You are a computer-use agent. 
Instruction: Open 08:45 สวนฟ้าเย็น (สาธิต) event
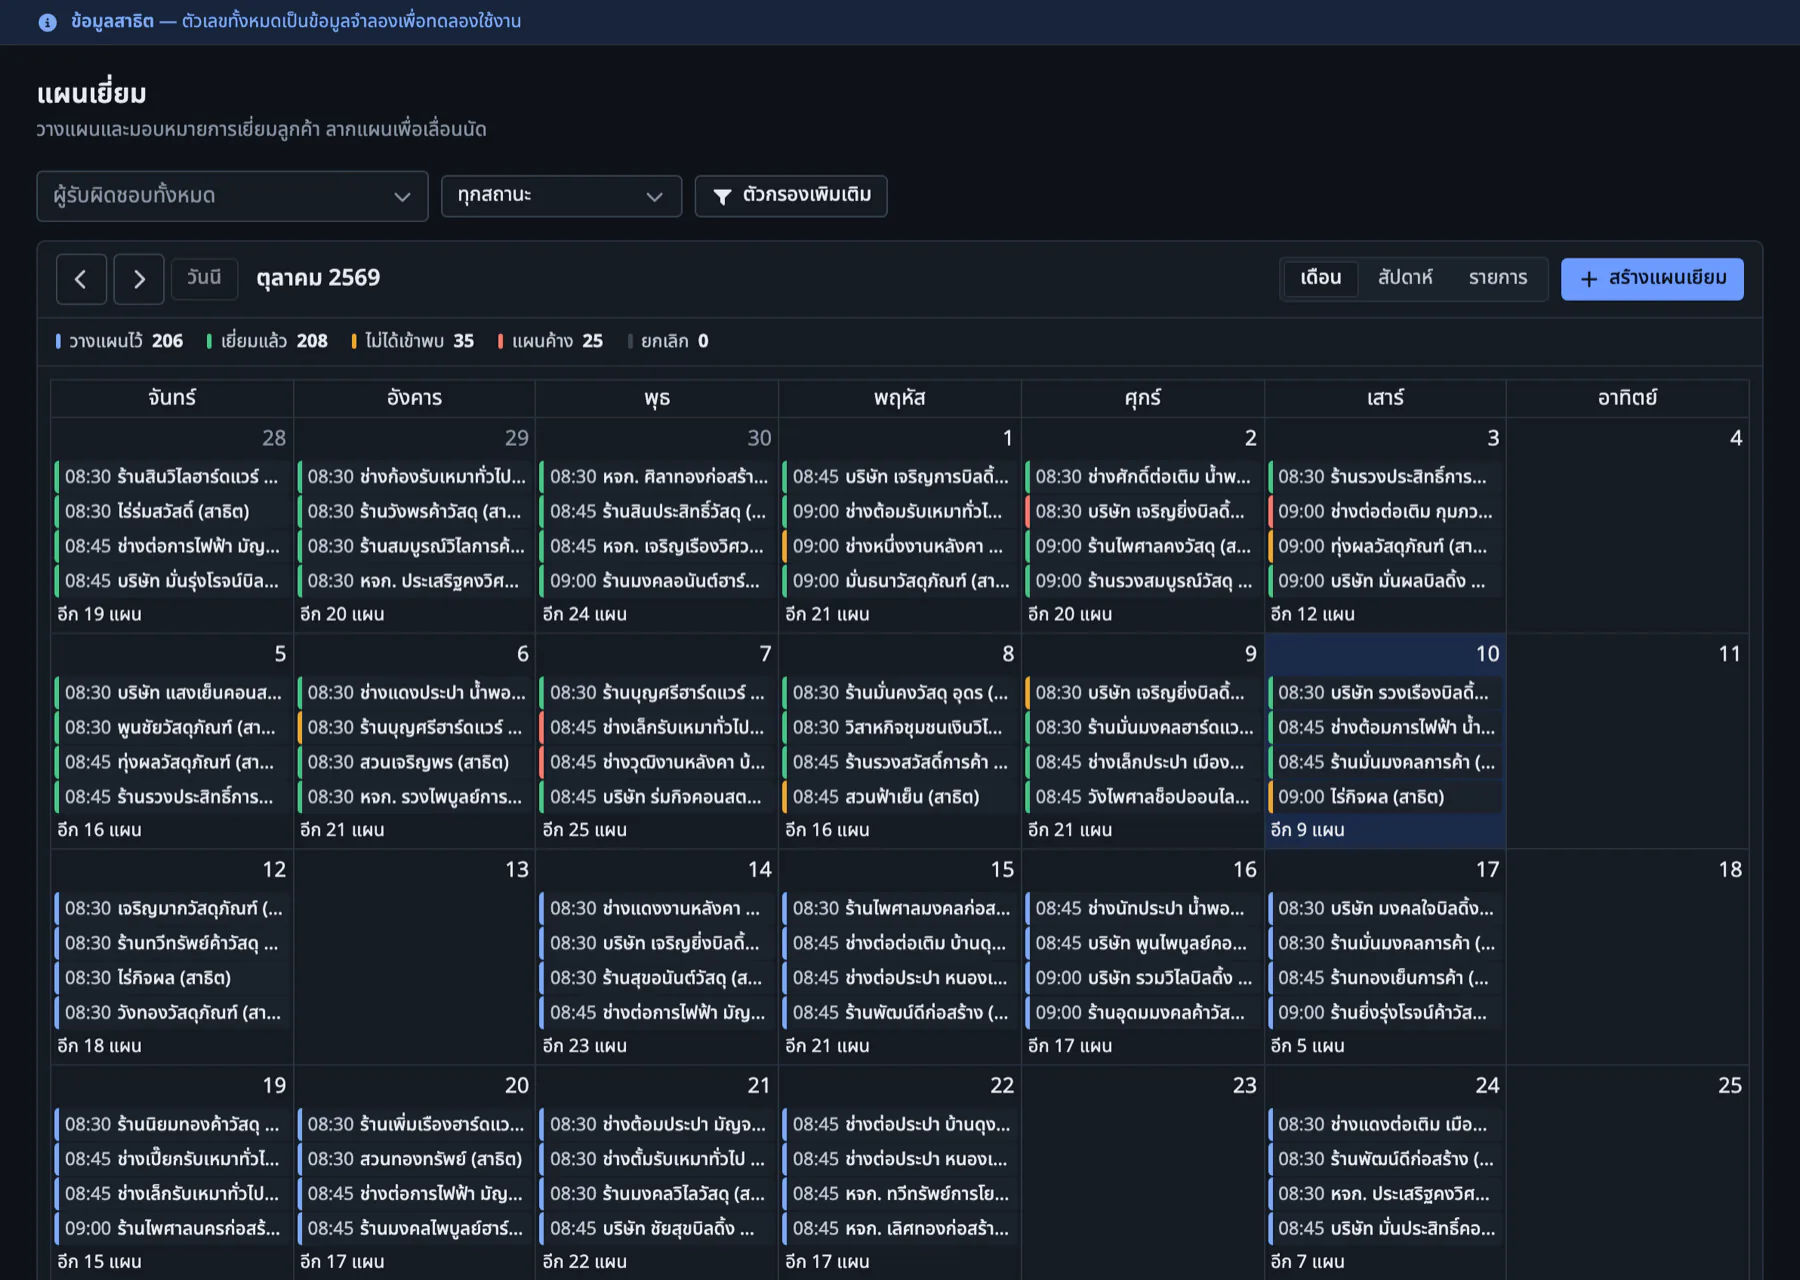(x=900, y=797)
